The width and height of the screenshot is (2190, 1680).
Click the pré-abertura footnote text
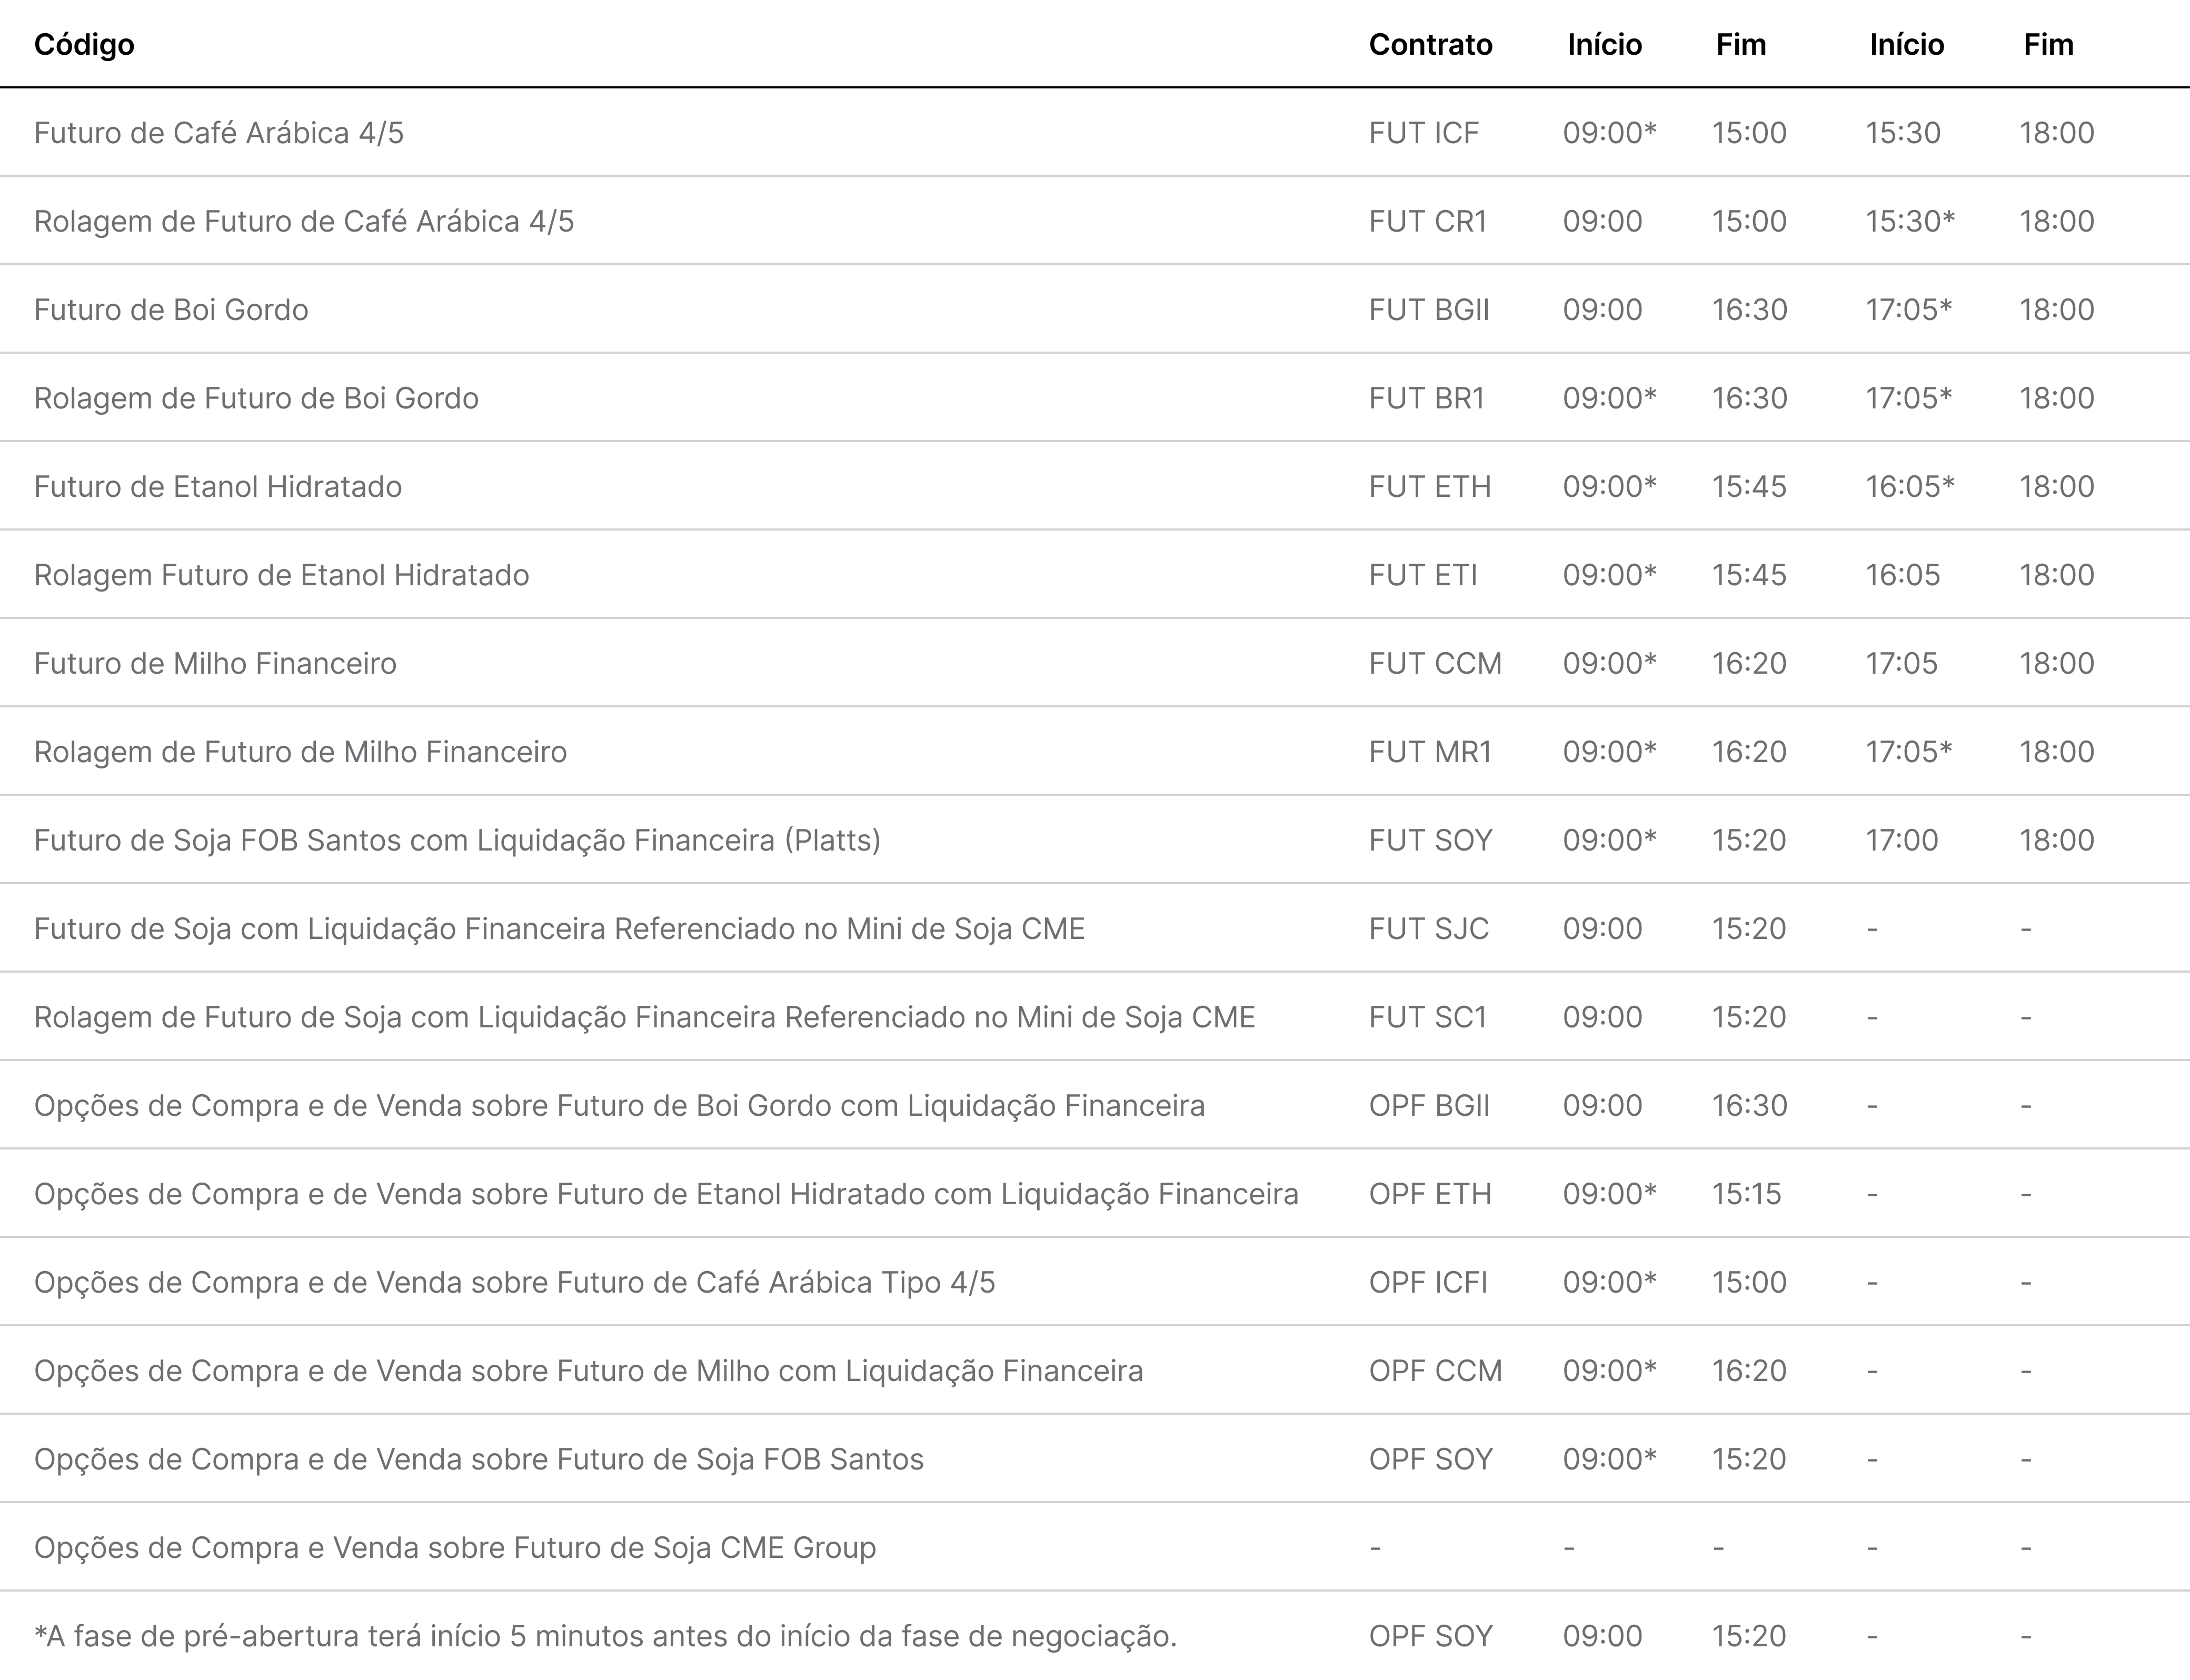[x=605, y=1637]
